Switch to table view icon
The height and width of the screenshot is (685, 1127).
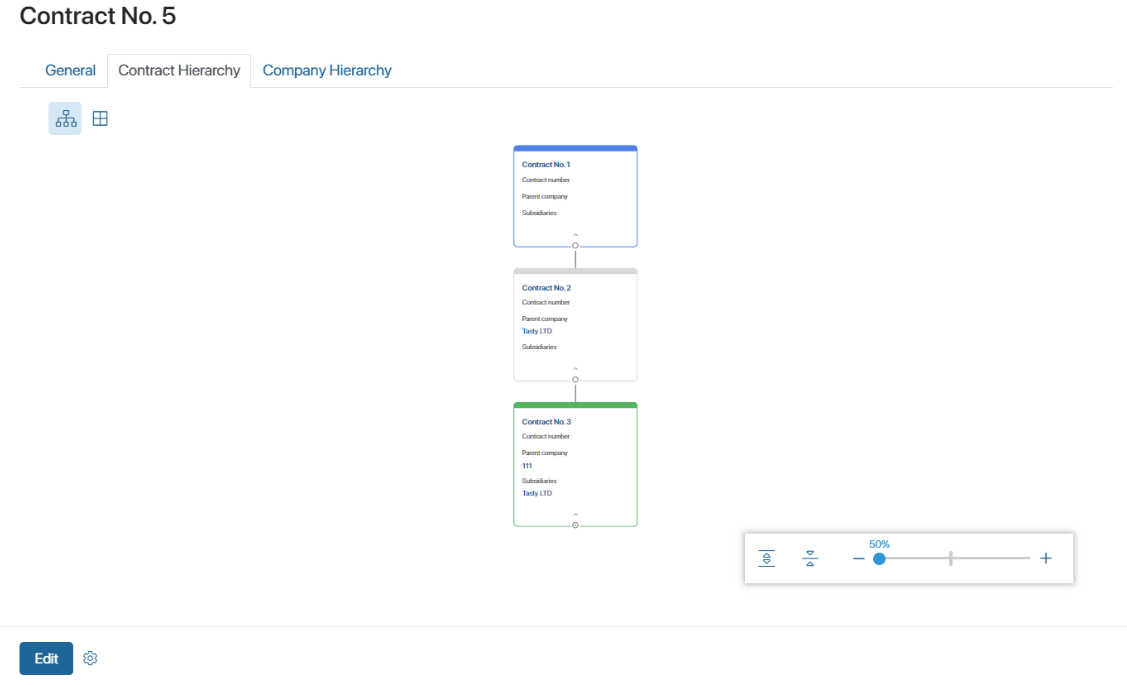point(100,119)
